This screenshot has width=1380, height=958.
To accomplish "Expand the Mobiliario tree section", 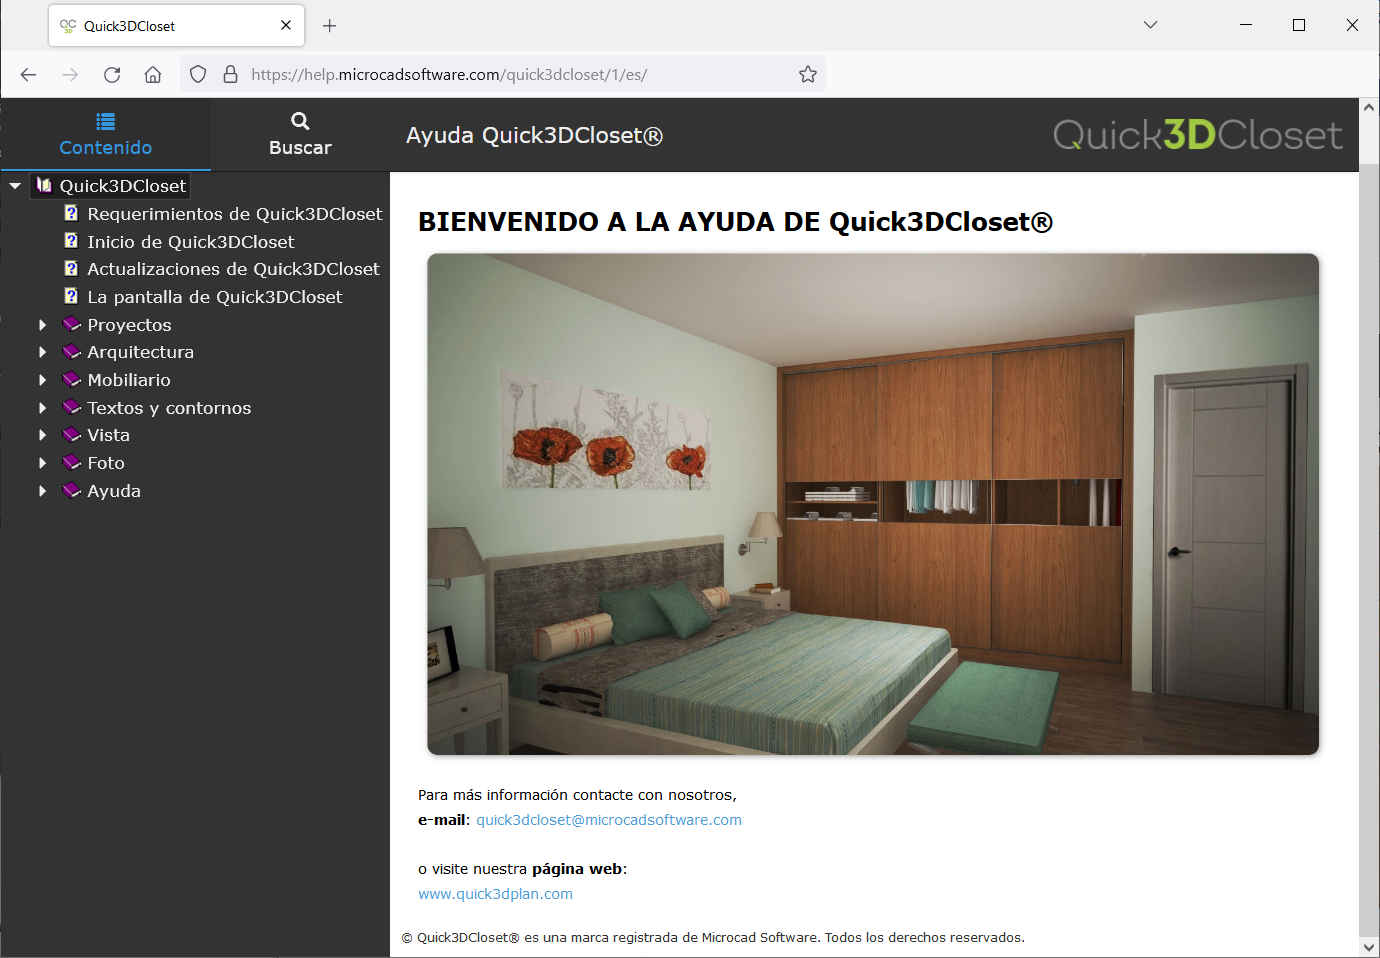I will tap(42, 380).
